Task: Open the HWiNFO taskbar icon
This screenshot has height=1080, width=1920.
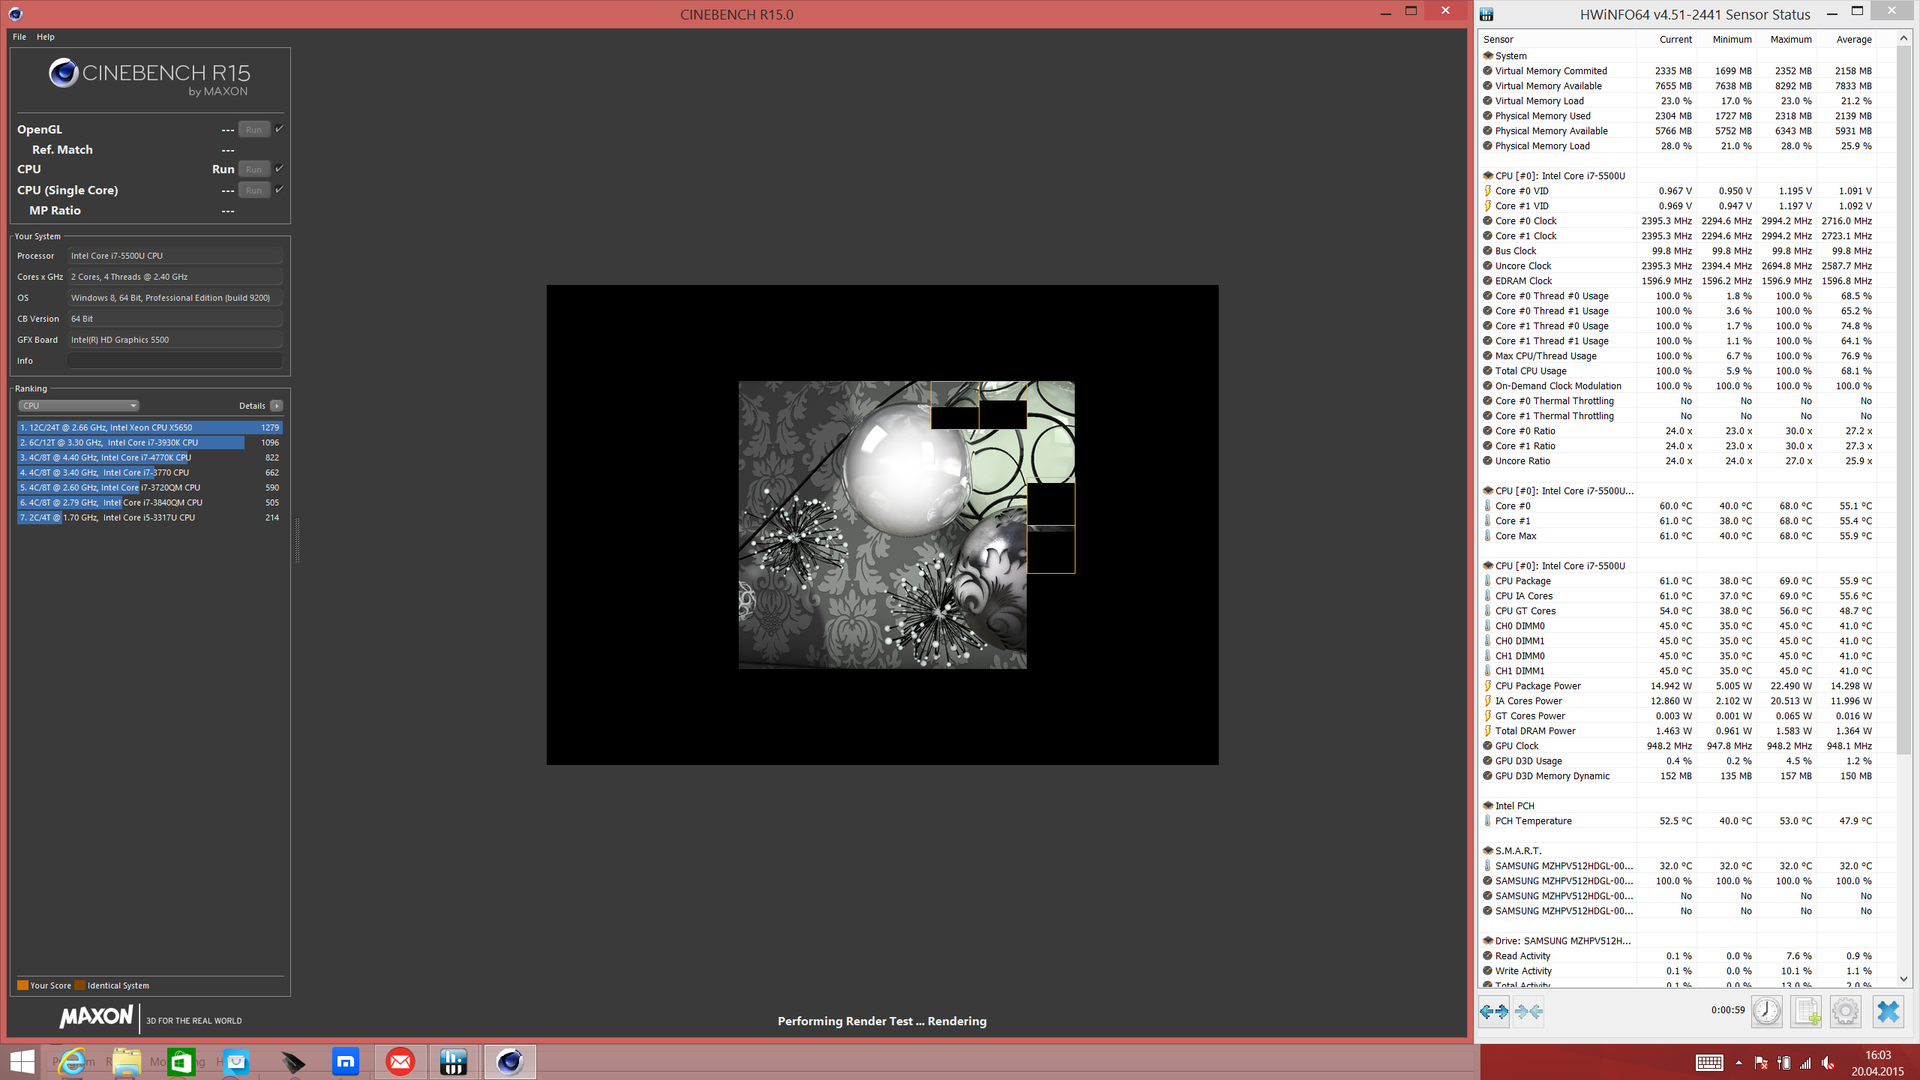Action: pos(453,1062)
